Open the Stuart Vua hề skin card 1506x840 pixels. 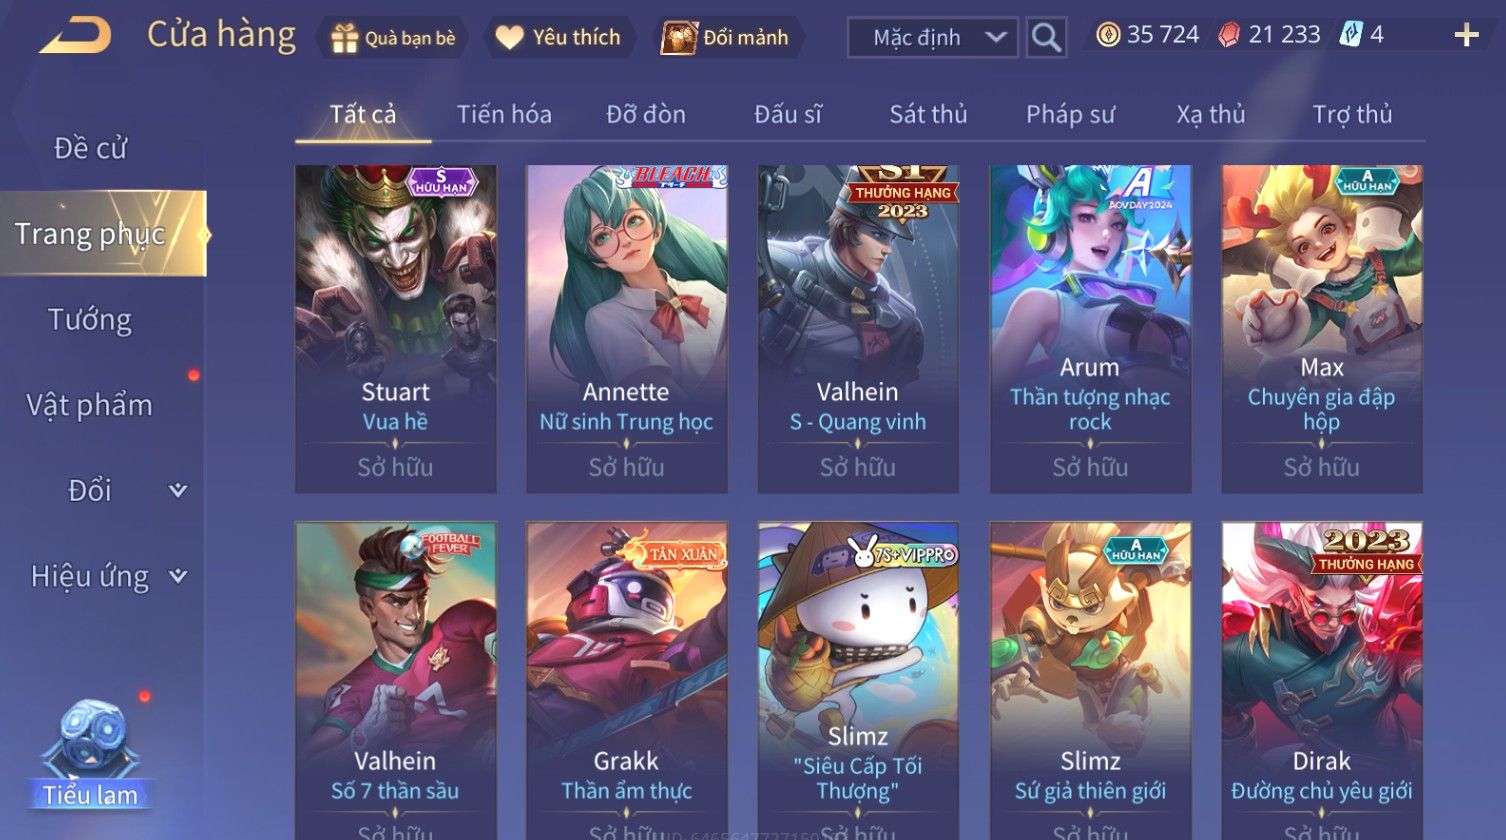(x=396, y=328)
